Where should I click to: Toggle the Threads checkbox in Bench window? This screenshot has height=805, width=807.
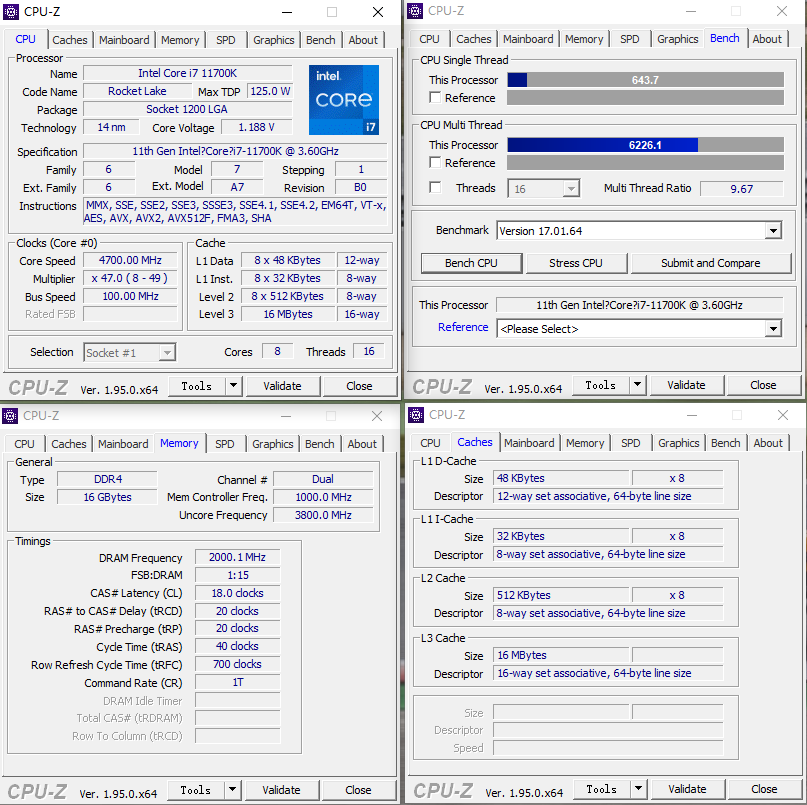(x=435, y=187)
